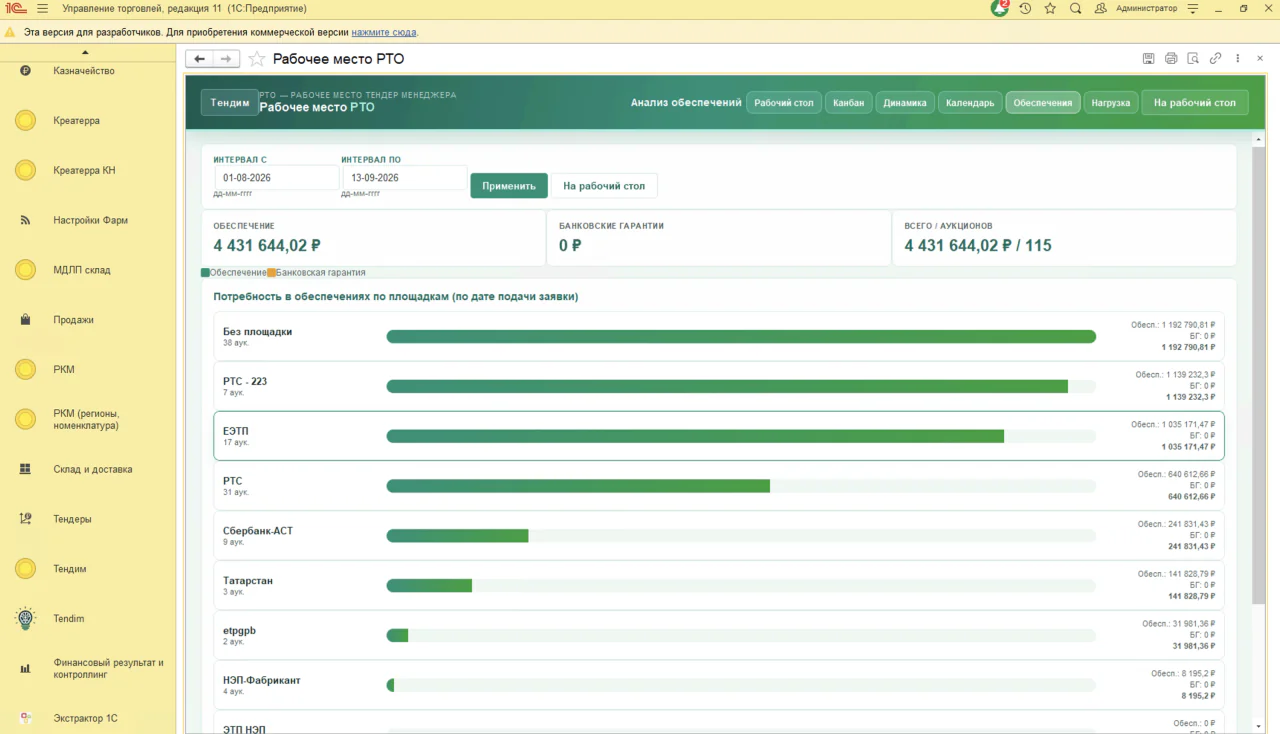1280x734 pixels.
Task: Click the orange Банковская гарантия legend swatch
Action: pos(271,272)
